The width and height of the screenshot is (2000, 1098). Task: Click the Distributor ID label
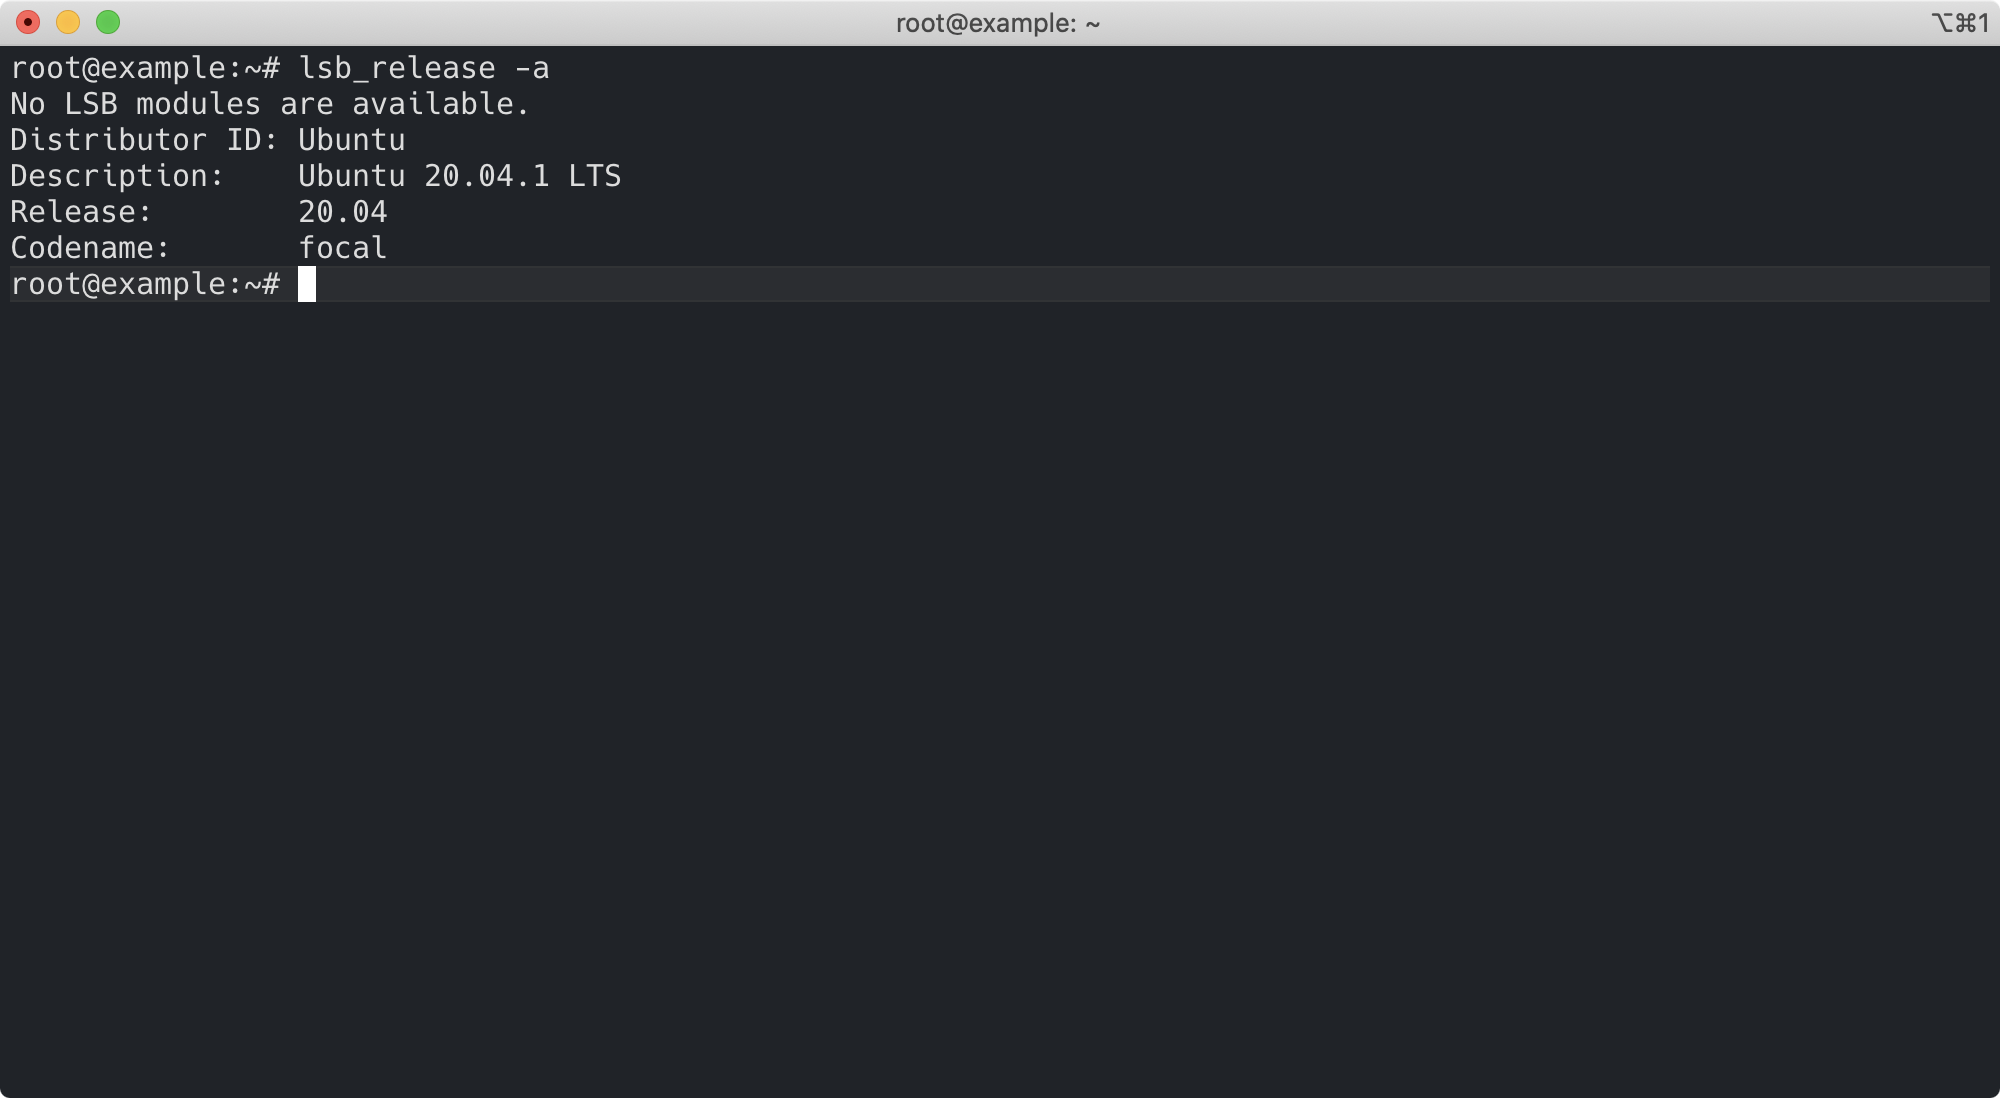(x=143, y=140)
